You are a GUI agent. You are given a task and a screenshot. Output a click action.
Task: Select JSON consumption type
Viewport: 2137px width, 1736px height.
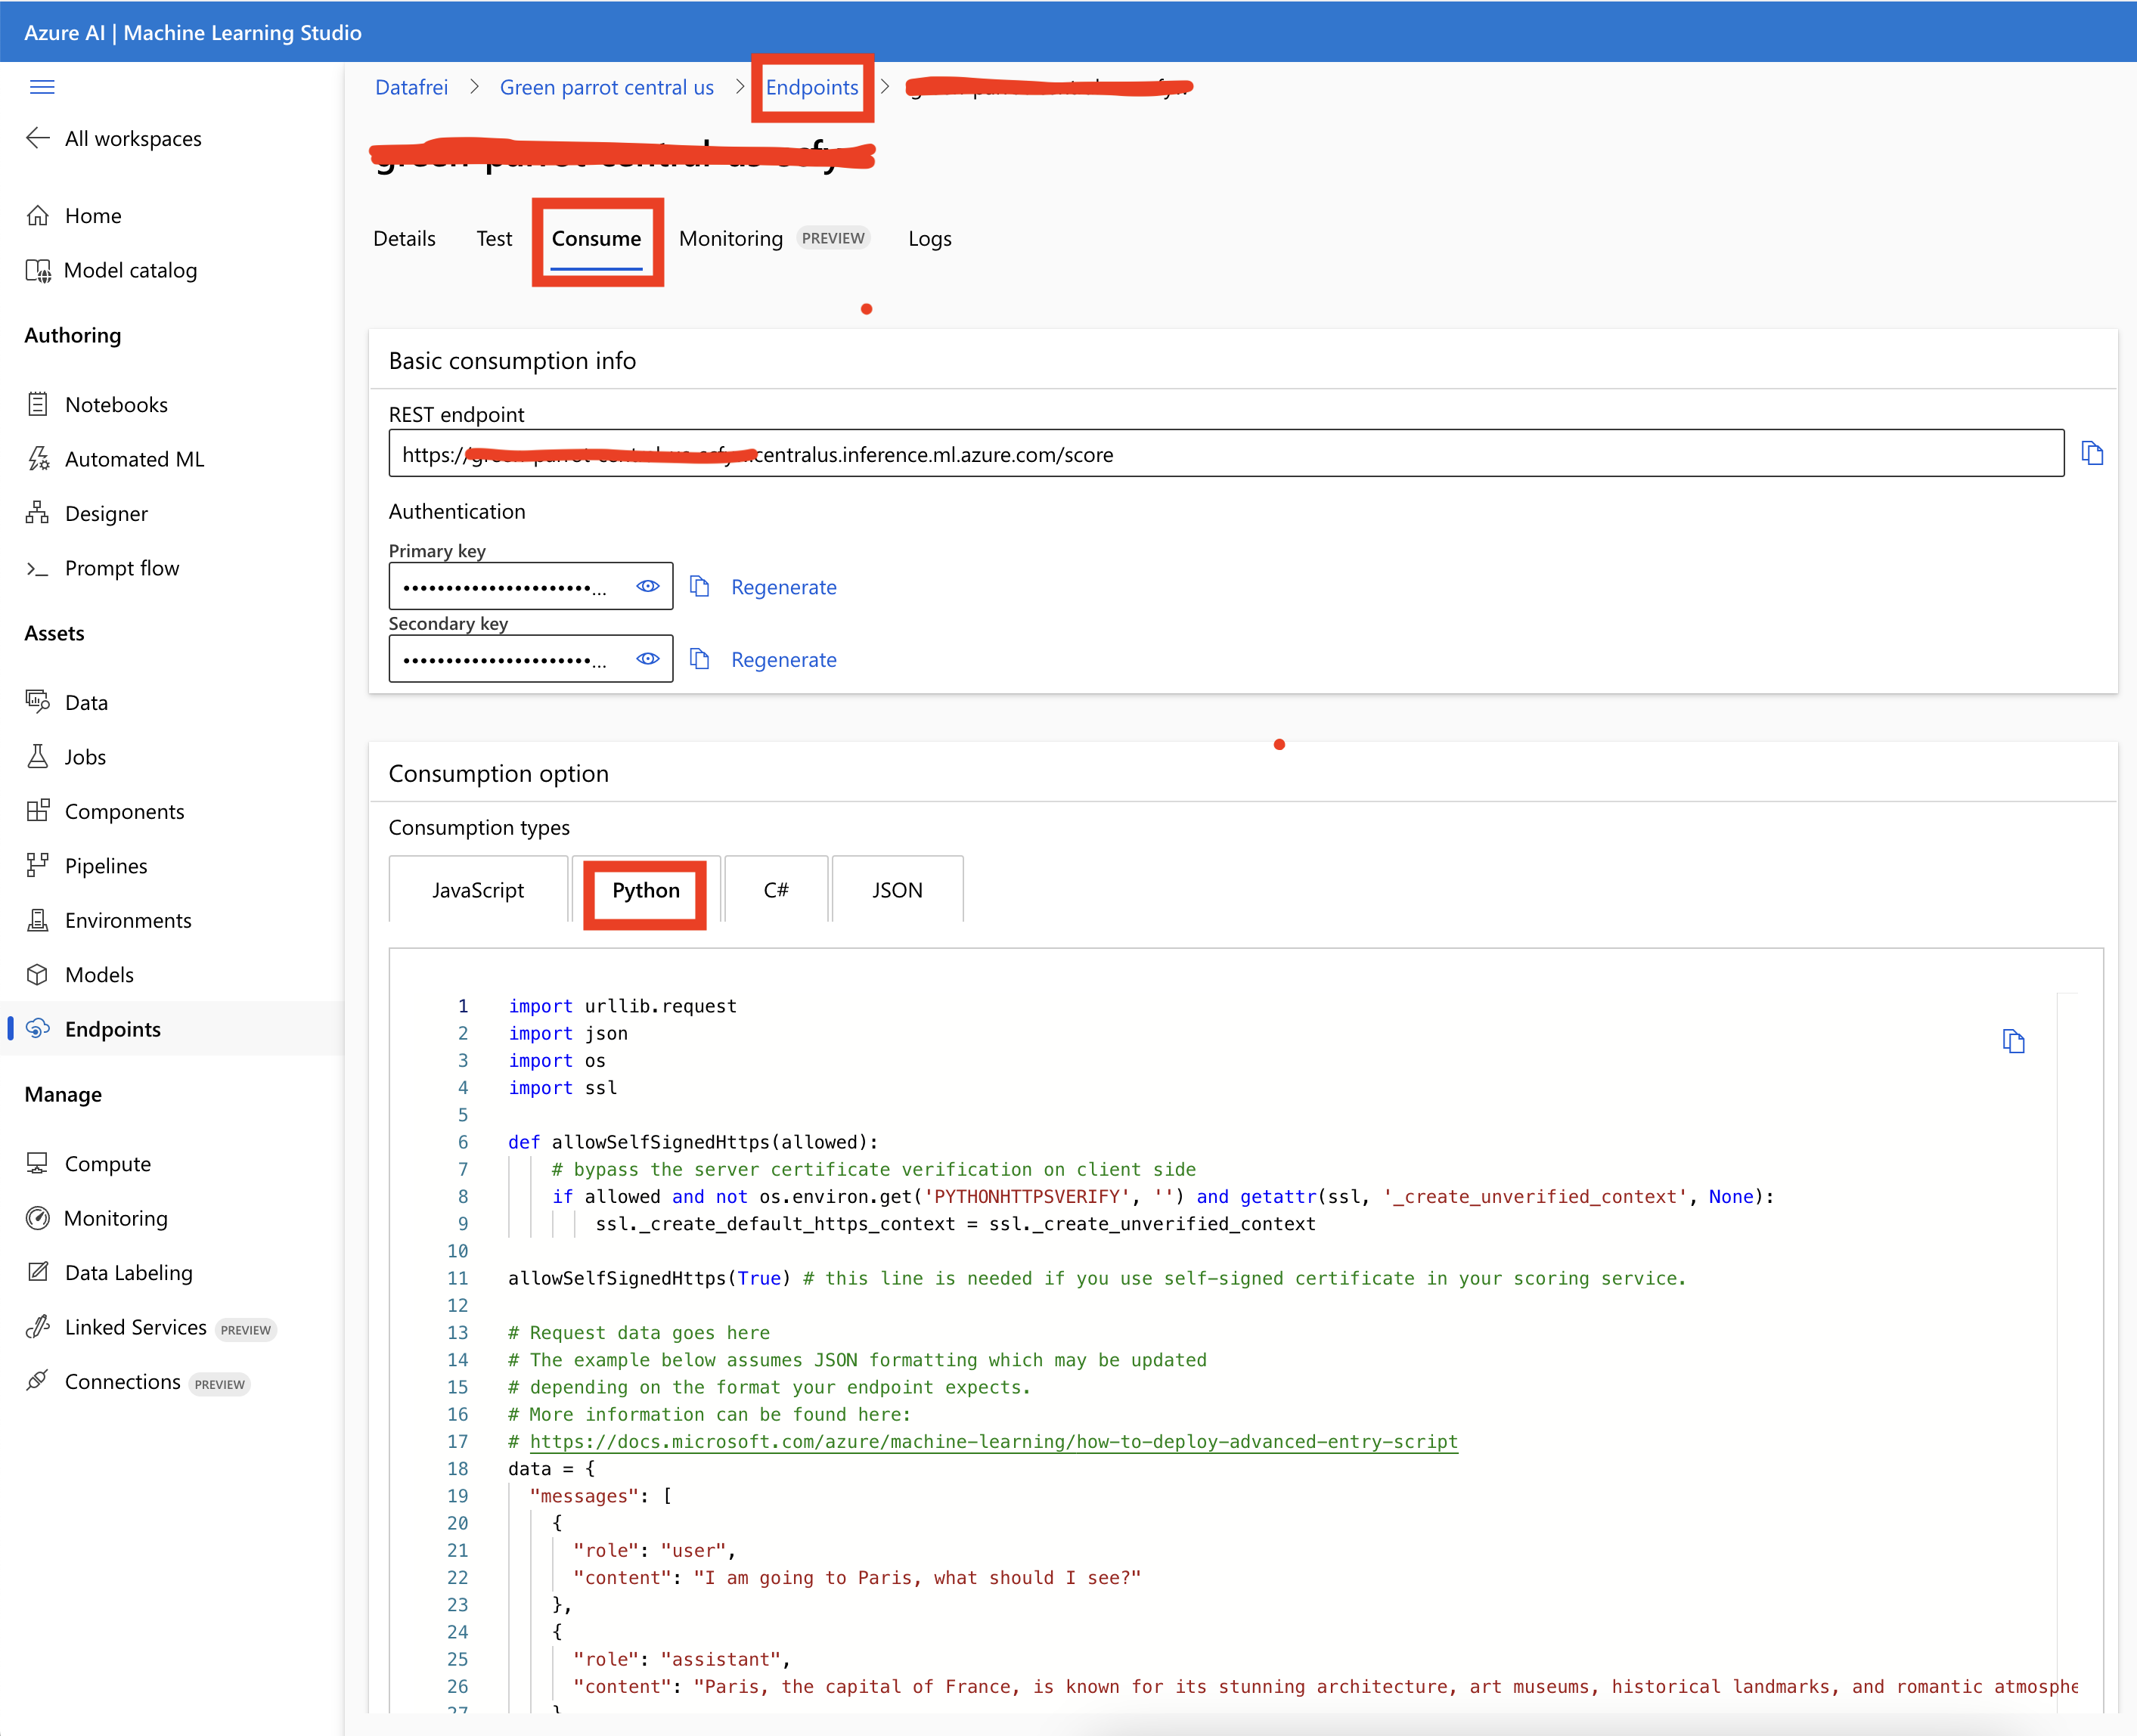pyautogui.click(x=897, y=890)
